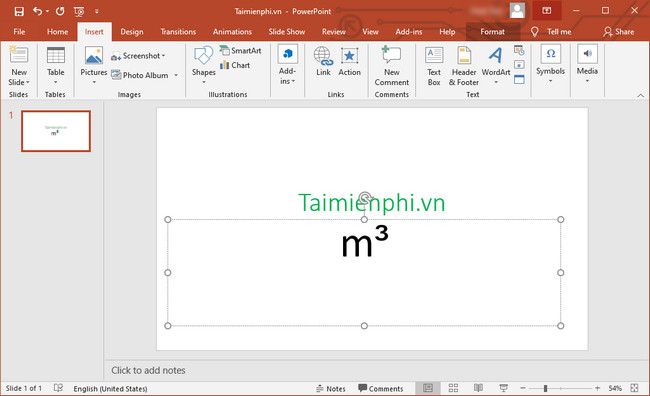
Task: Change language English (United States)
Action: click(110, 389)
